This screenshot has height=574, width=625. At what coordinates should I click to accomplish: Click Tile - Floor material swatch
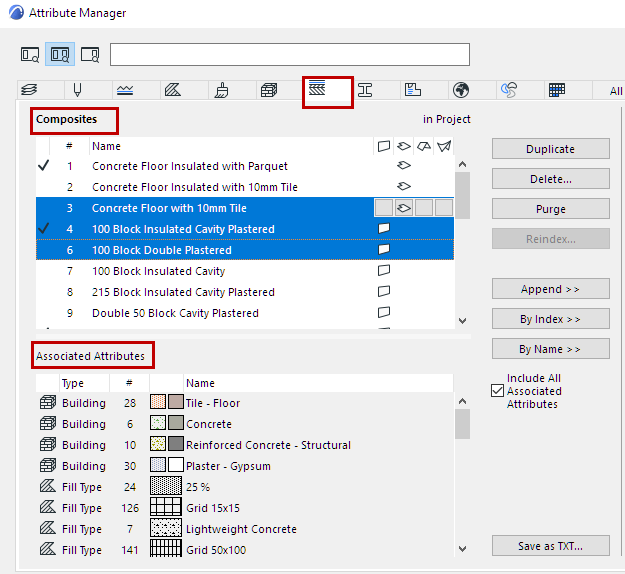(167, 402)
